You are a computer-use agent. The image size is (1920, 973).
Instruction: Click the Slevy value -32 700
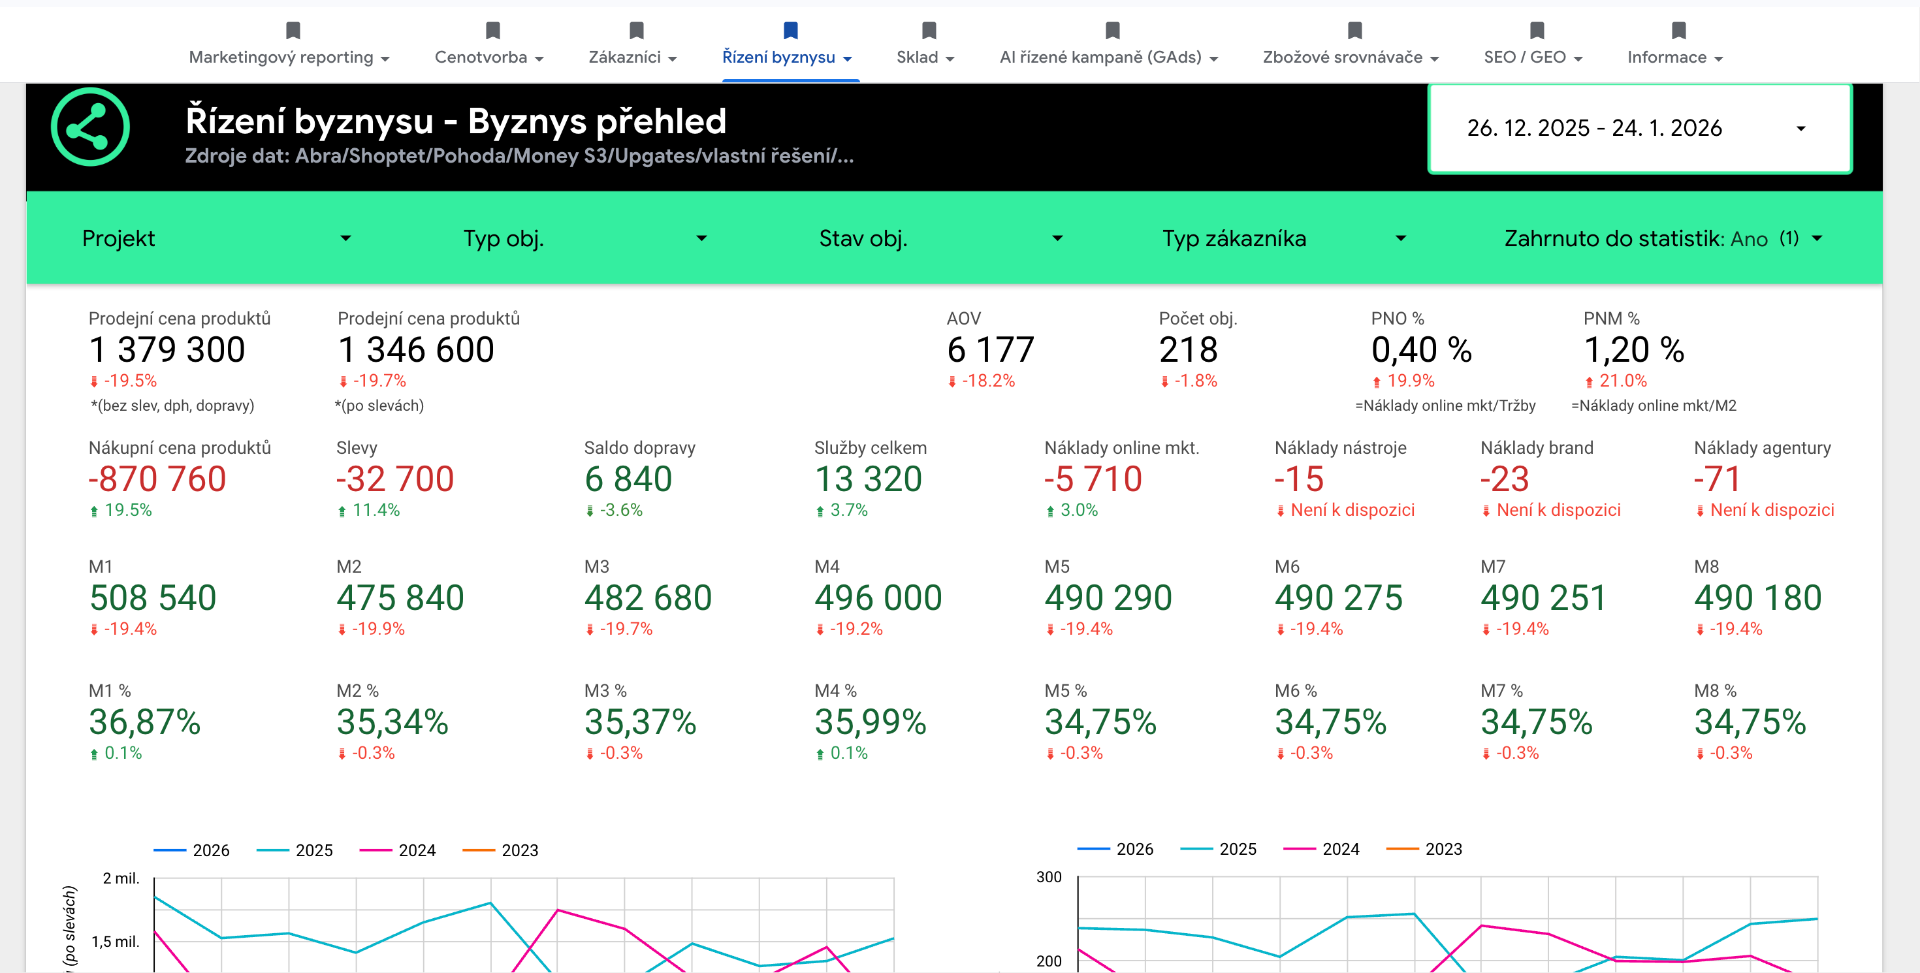(x=395, y=479)
